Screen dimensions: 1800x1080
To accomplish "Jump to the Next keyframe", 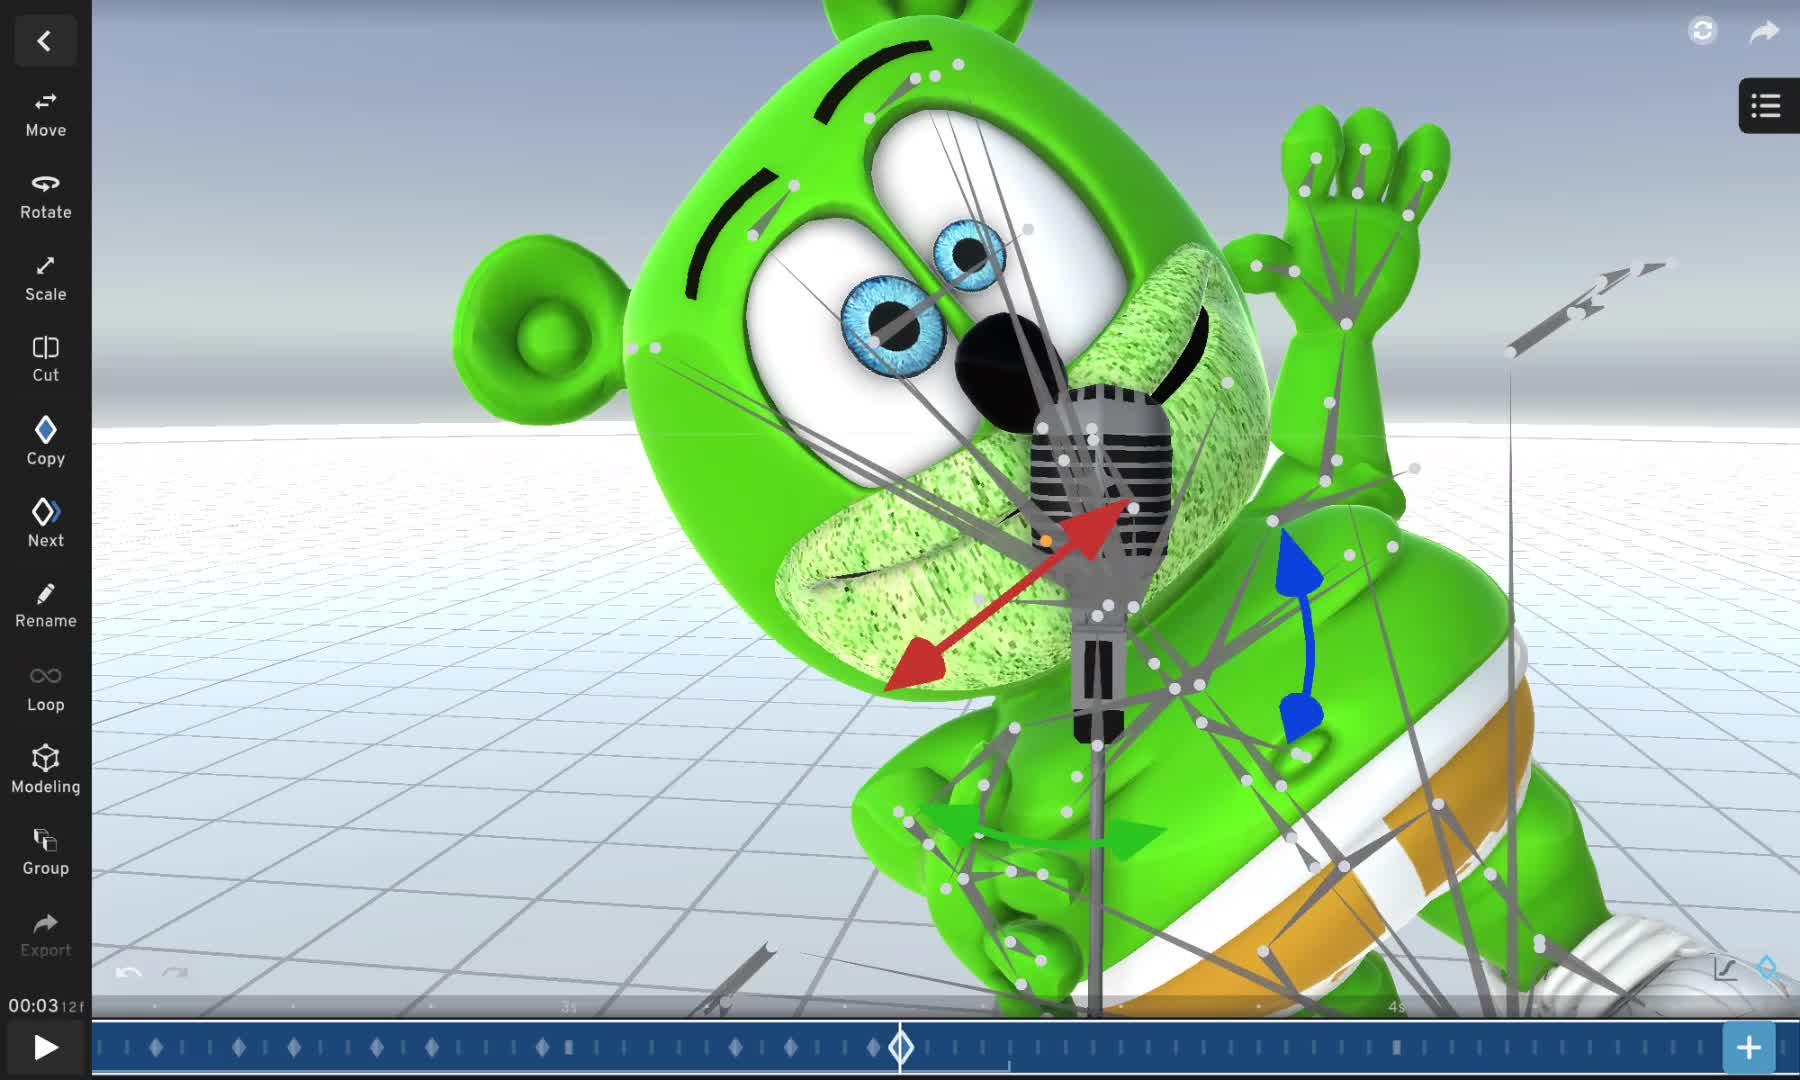I will [x=45, y=523].
